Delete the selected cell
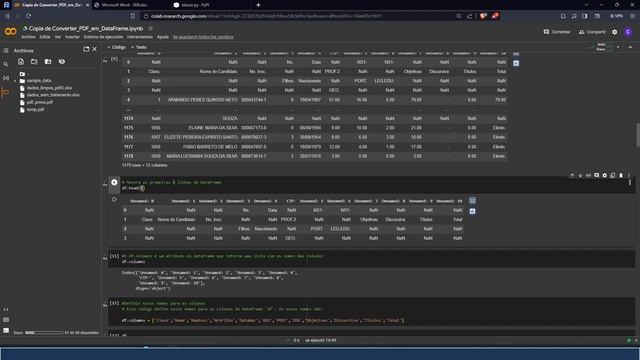The height and width of the screenshot is (360, 640). click(x=621, y=176)
